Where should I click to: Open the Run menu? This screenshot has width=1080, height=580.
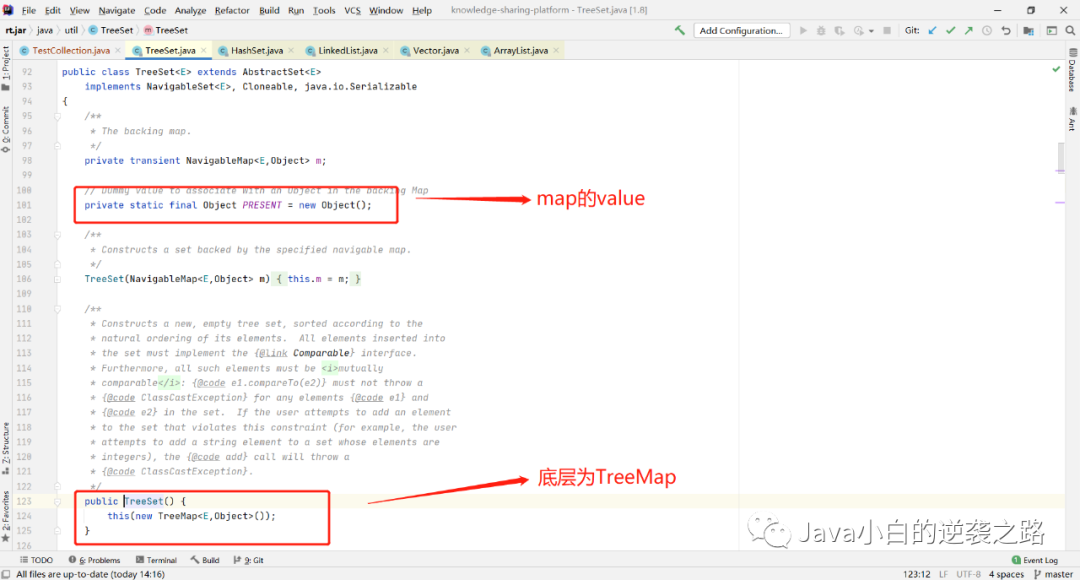pyautogui.click(x=295, y=10)
